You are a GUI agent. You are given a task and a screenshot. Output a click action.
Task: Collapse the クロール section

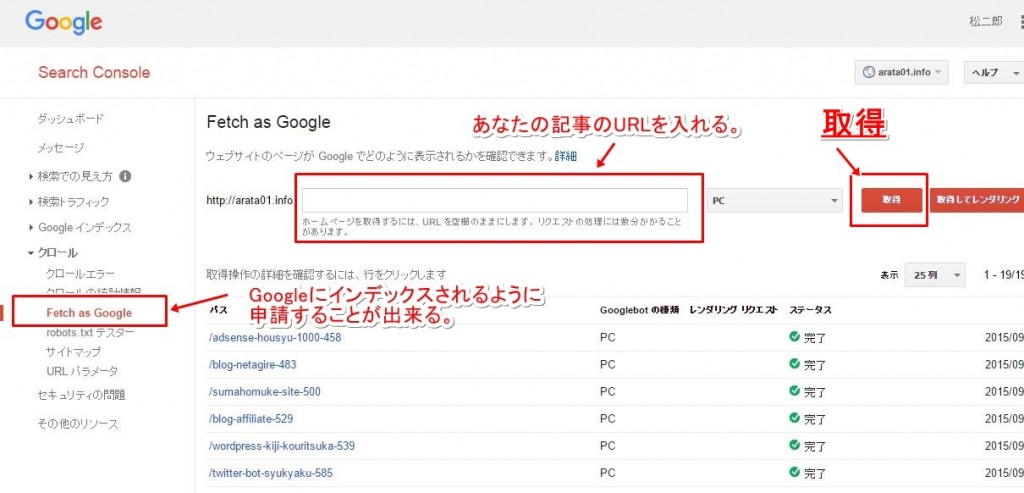coord(57,253)
